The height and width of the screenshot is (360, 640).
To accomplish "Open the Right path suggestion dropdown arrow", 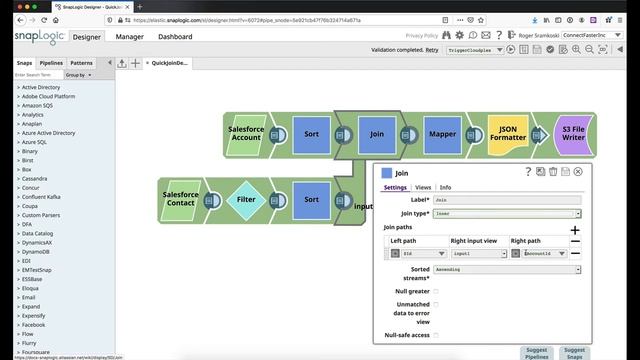I will (x=562, y=253).
